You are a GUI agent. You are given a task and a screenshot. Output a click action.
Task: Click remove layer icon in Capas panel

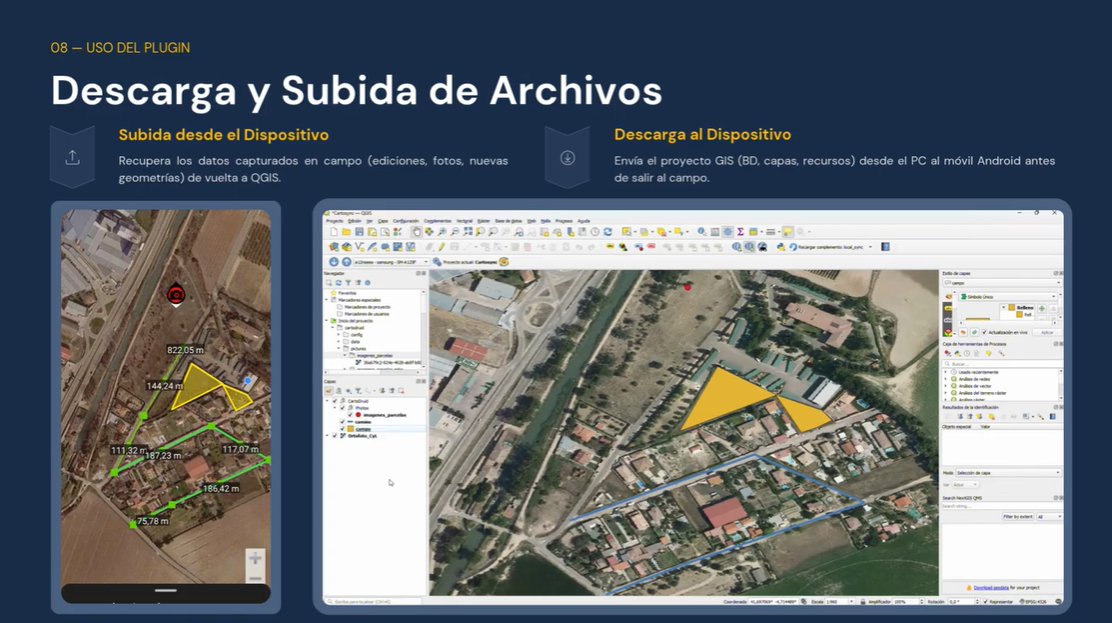(x=401, y=391)
